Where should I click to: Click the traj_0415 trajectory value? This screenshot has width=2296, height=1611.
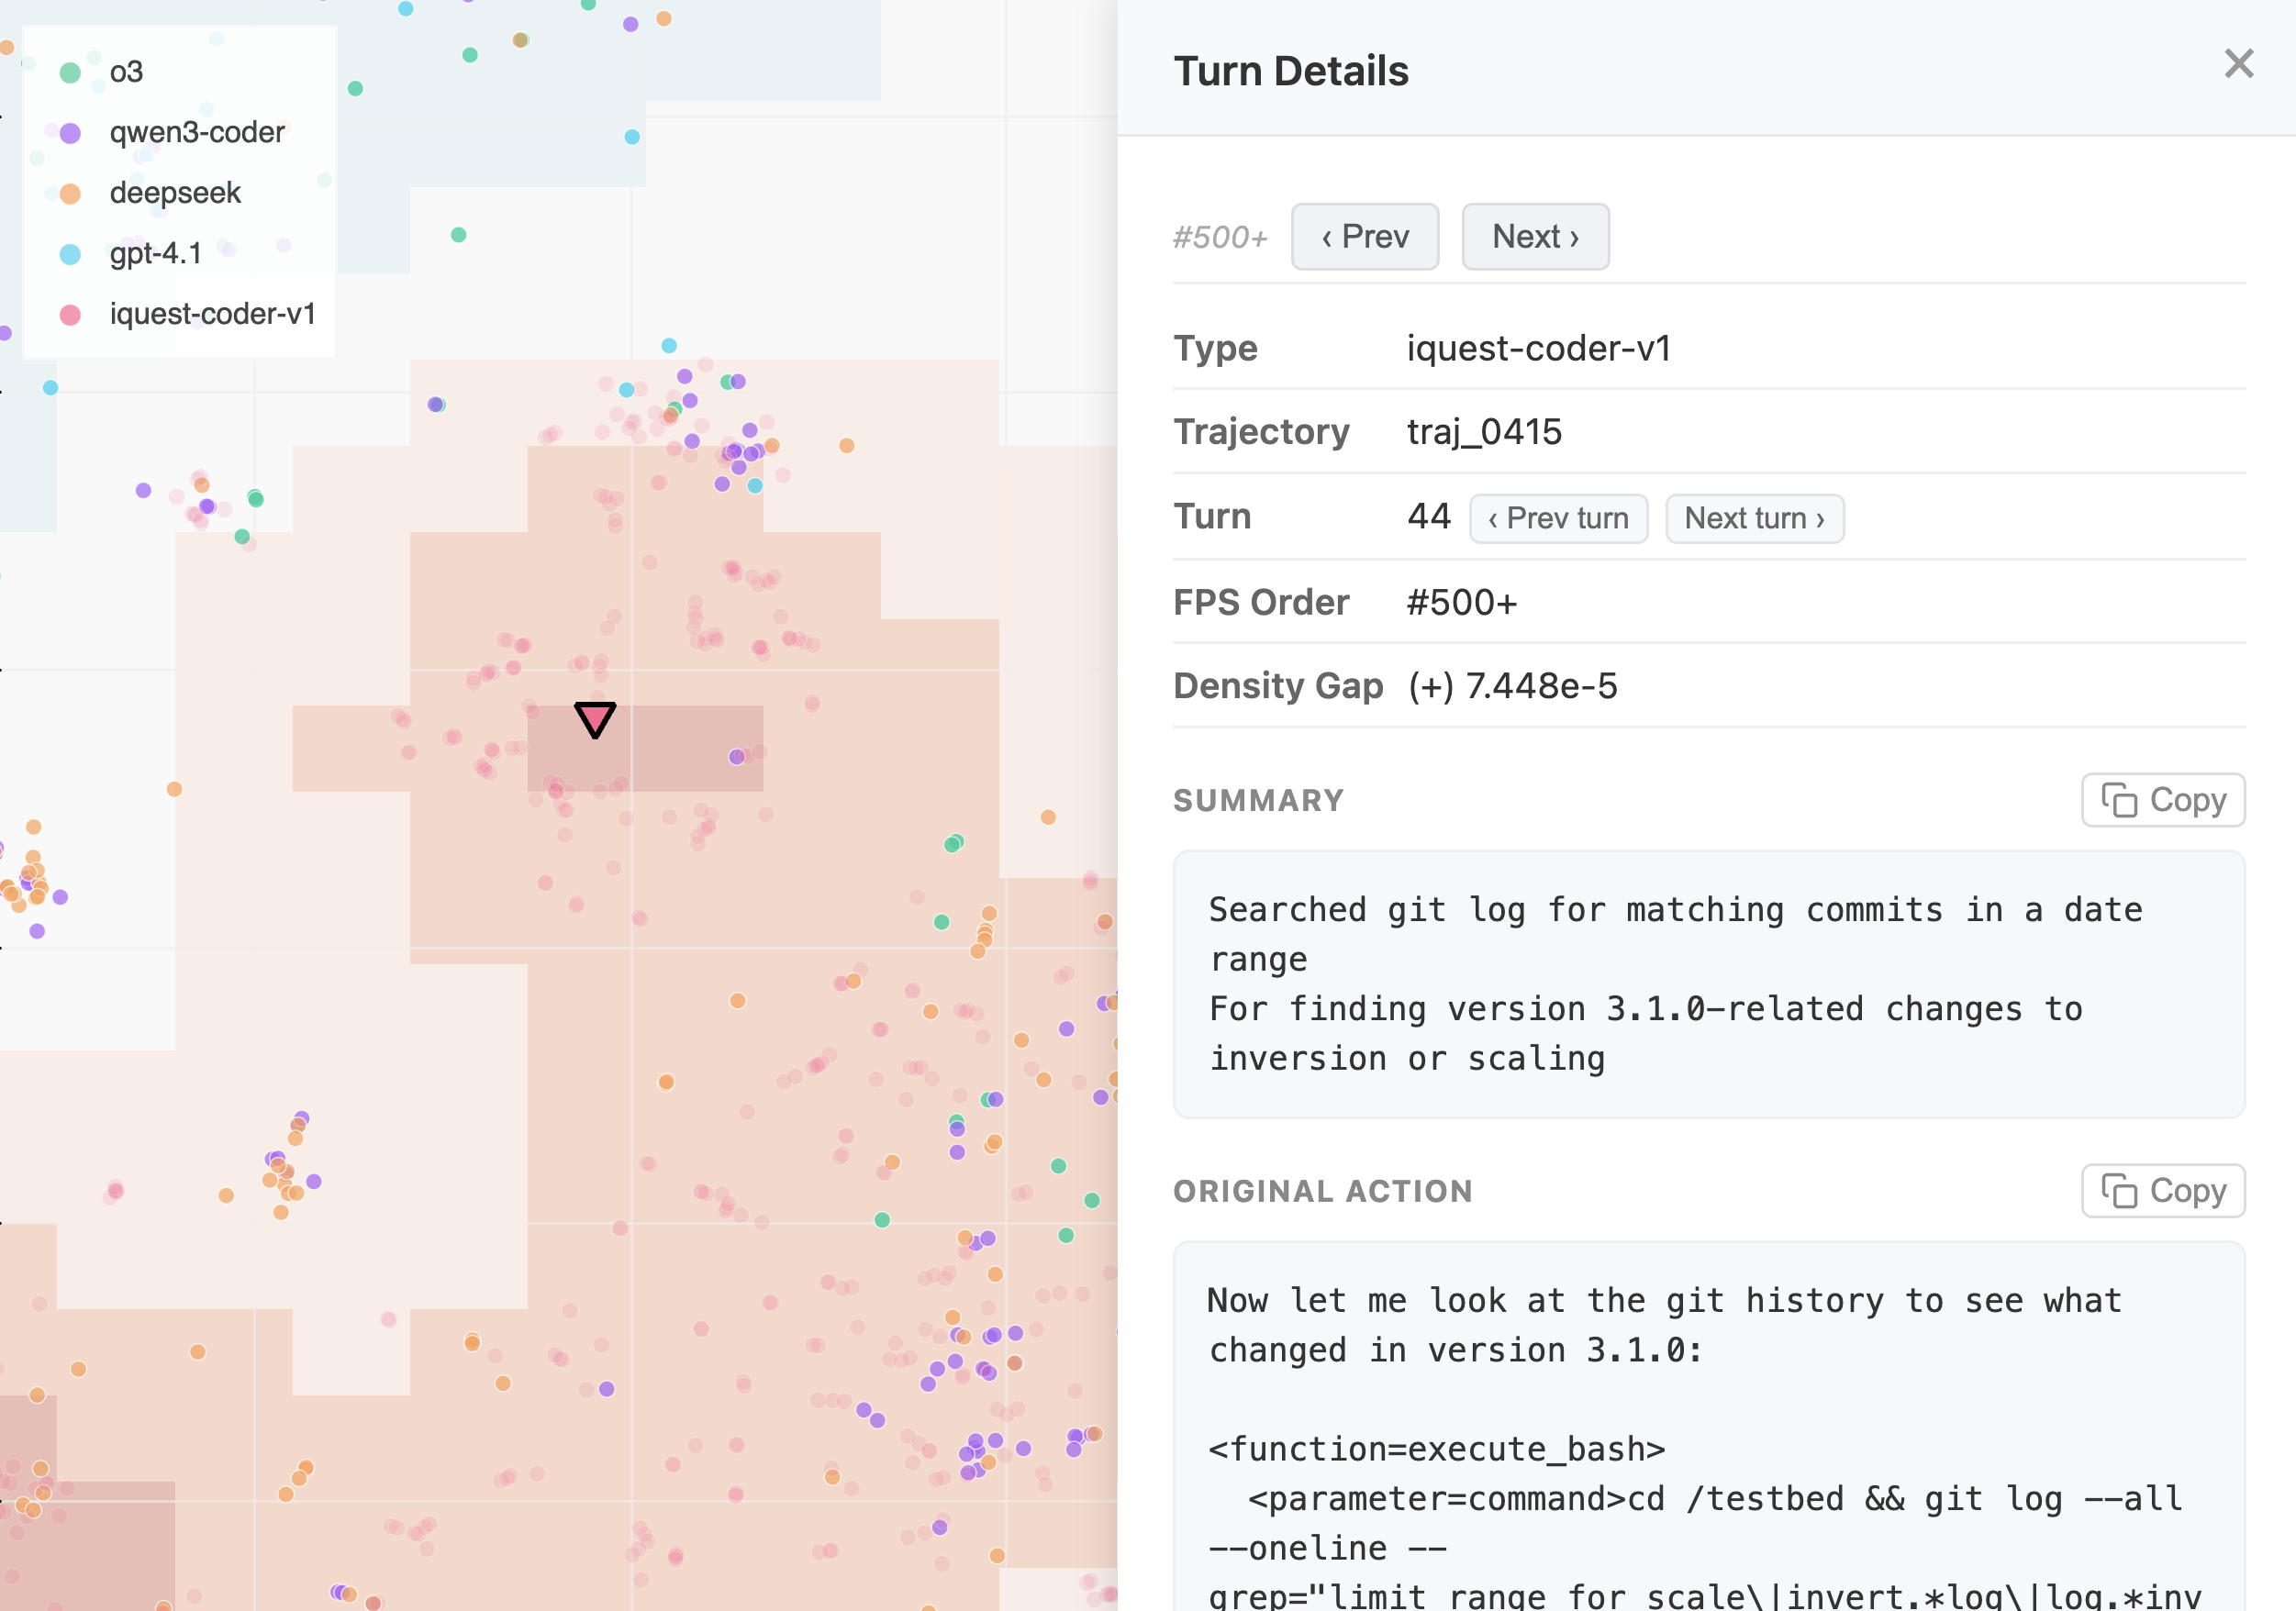1484,432
